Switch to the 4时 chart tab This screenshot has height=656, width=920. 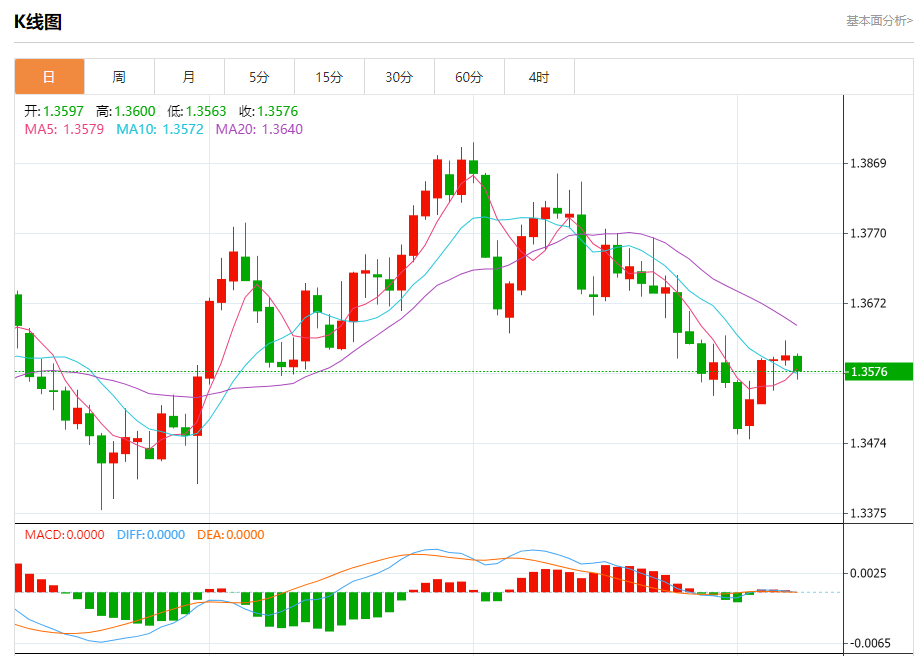pos(539,77)
